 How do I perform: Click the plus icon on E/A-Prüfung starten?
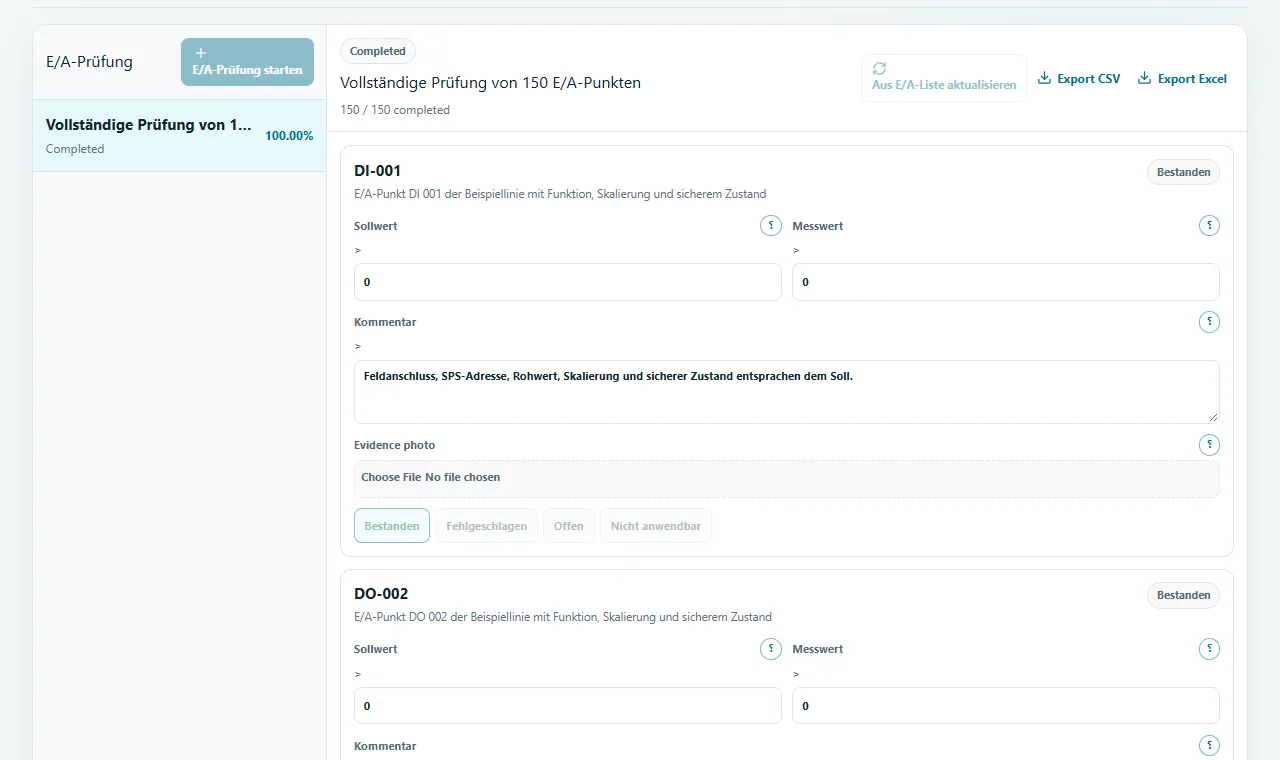pos(201,53)
